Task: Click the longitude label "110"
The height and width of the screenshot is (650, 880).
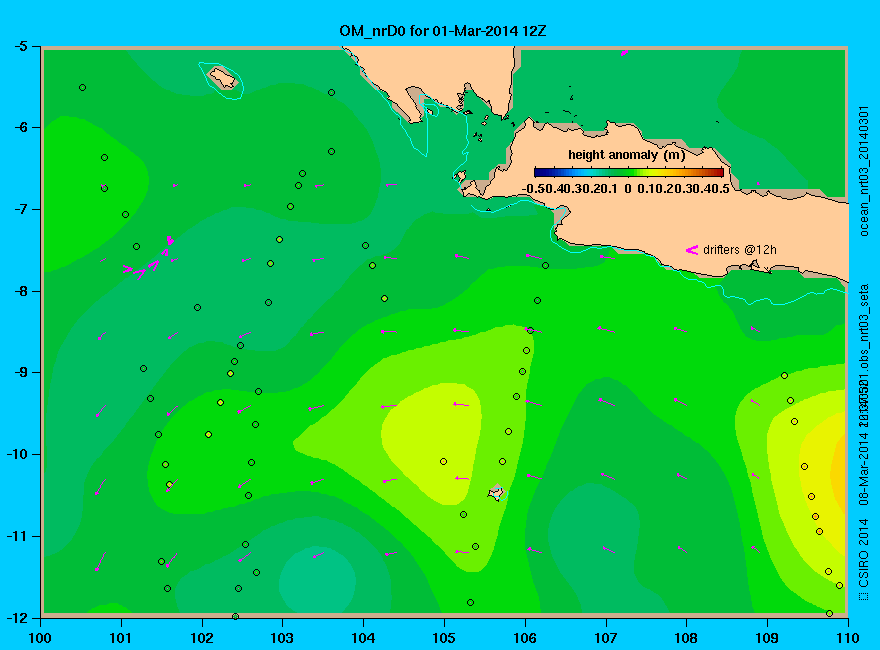Action: [x=848, y=638]
